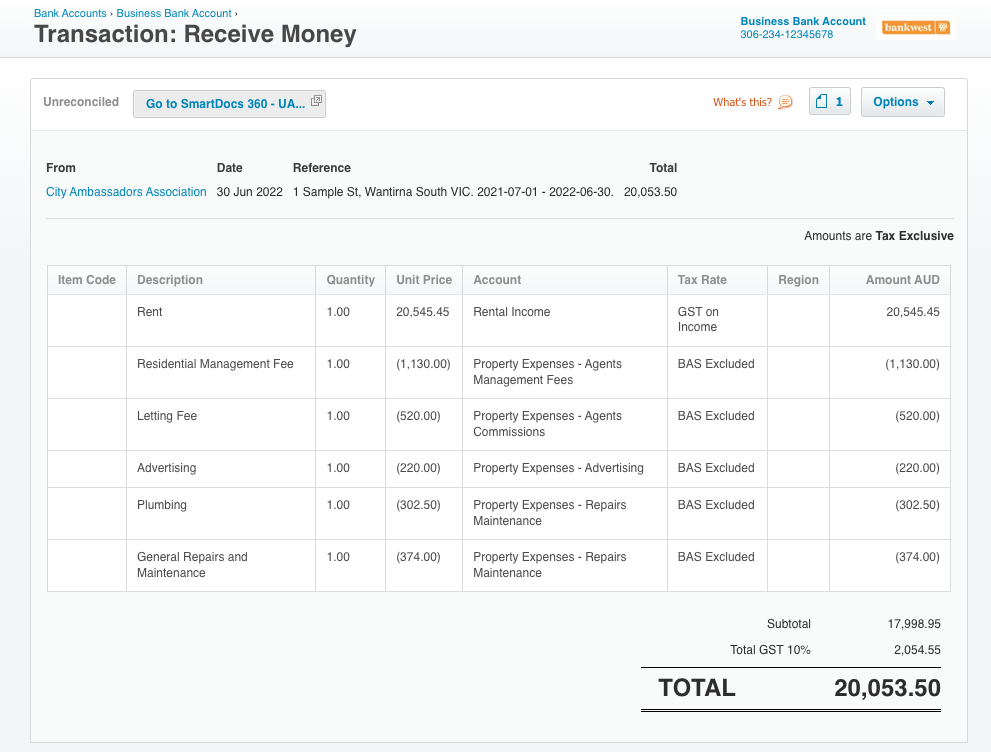This screenshot has width=991, height=752.
Task: Go to SmartDocs 360 button
Action: (x=229, y=104)
